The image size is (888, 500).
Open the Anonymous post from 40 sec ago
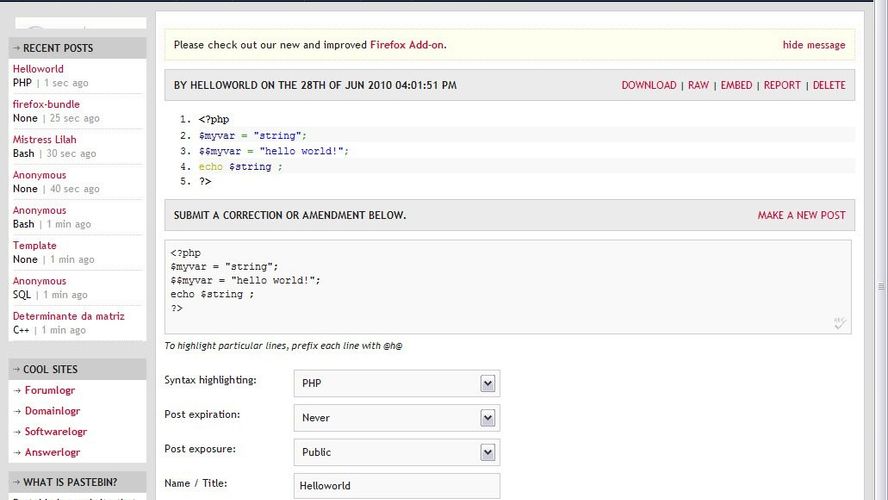pyautogui.click(x=39, y=175)
